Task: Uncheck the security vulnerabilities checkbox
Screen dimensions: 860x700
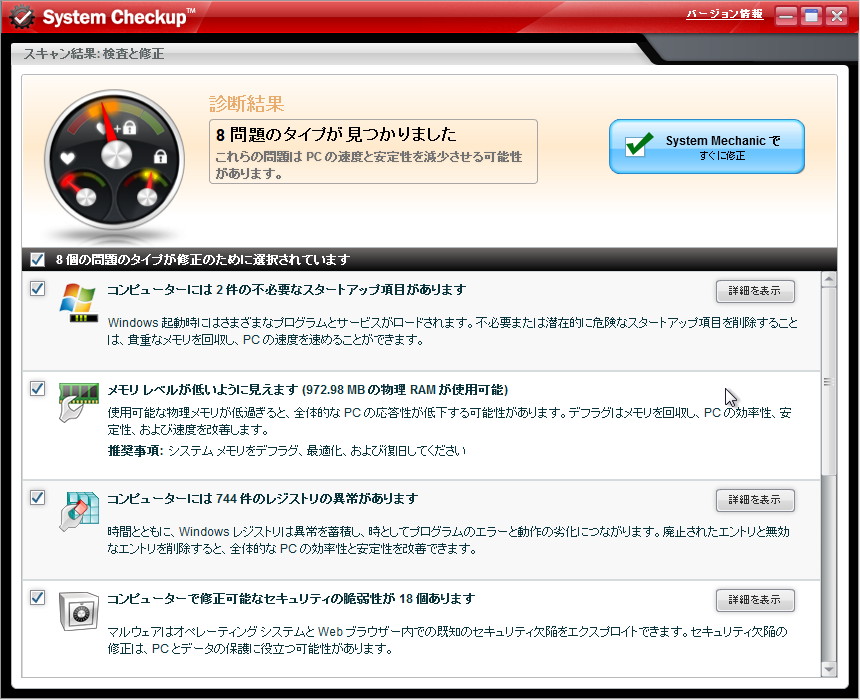Action: (x=37, y=598)
